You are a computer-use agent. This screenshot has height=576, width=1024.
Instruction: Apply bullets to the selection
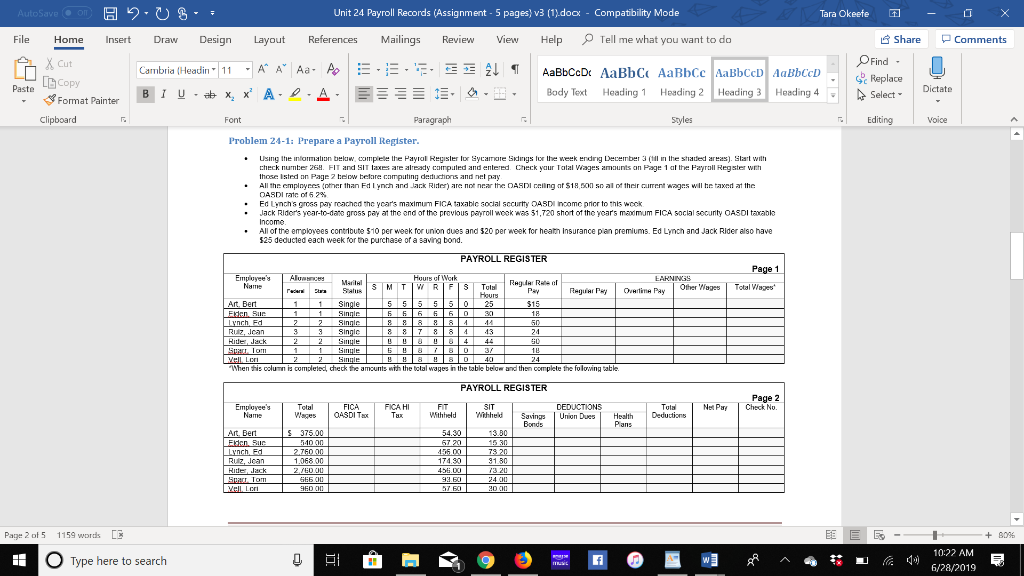364,69
